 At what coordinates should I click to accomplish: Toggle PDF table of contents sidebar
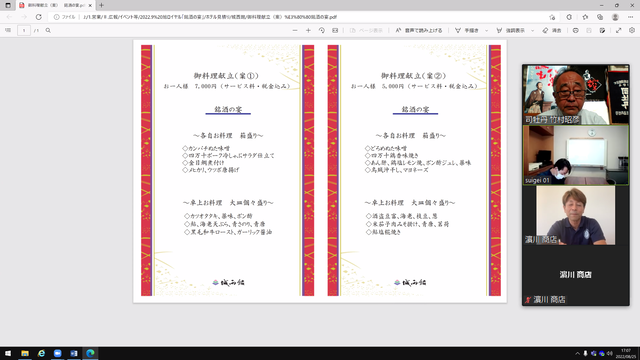click(8, 30)
